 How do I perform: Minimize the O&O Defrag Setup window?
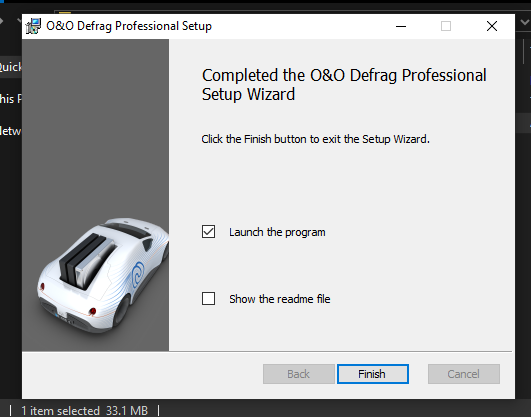tap(401, 26)
